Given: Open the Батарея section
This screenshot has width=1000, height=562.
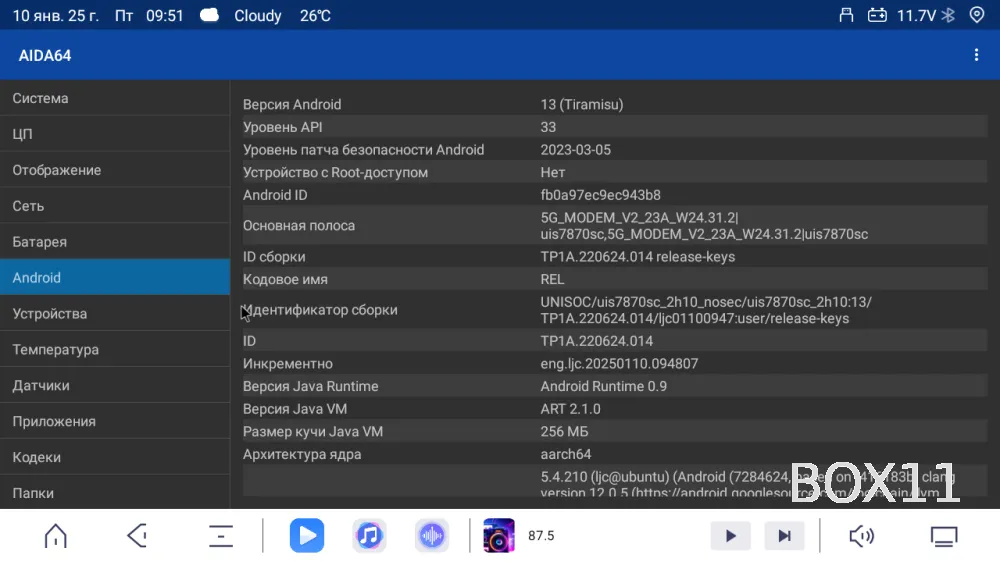Looking at the screenshot, I should pos(115,242).
